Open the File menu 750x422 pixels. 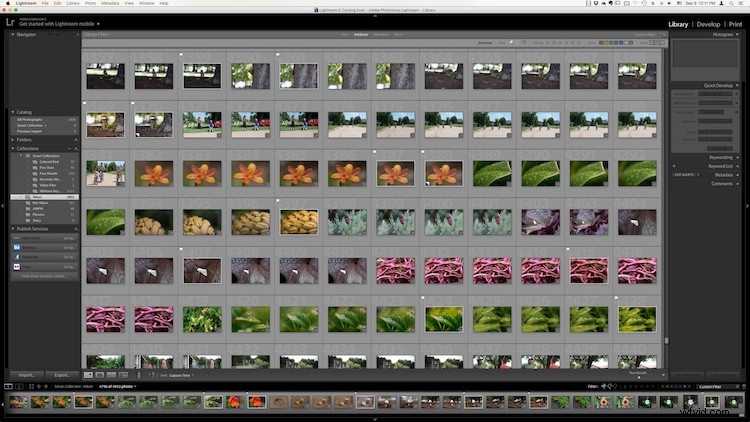[45, 3]
